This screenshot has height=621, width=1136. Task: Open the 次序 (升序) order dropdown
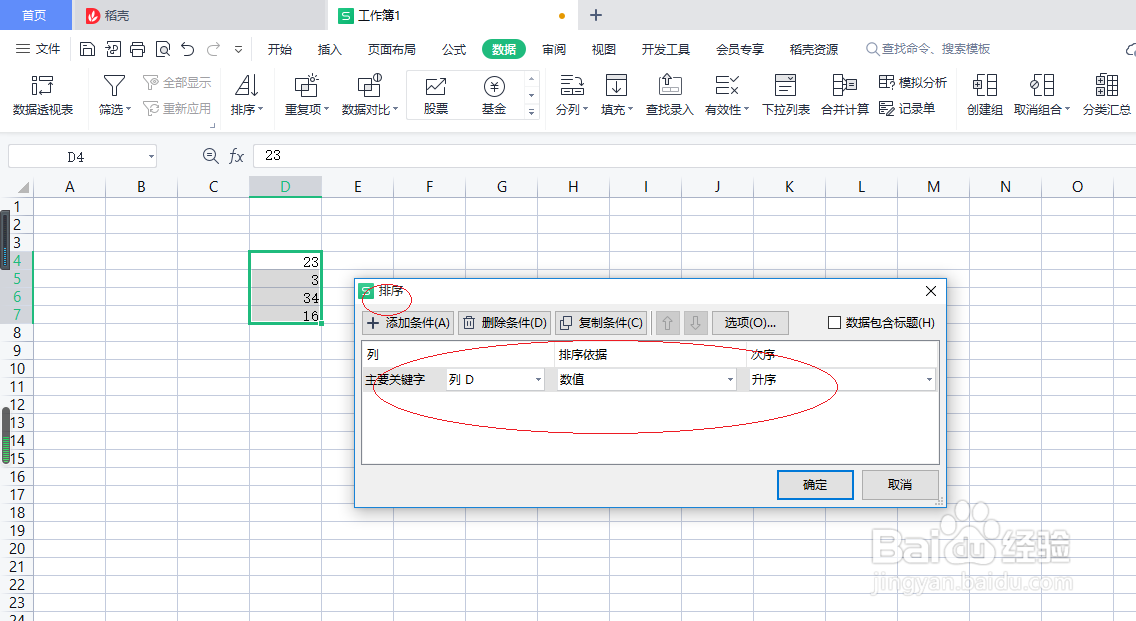pos(928,379)
